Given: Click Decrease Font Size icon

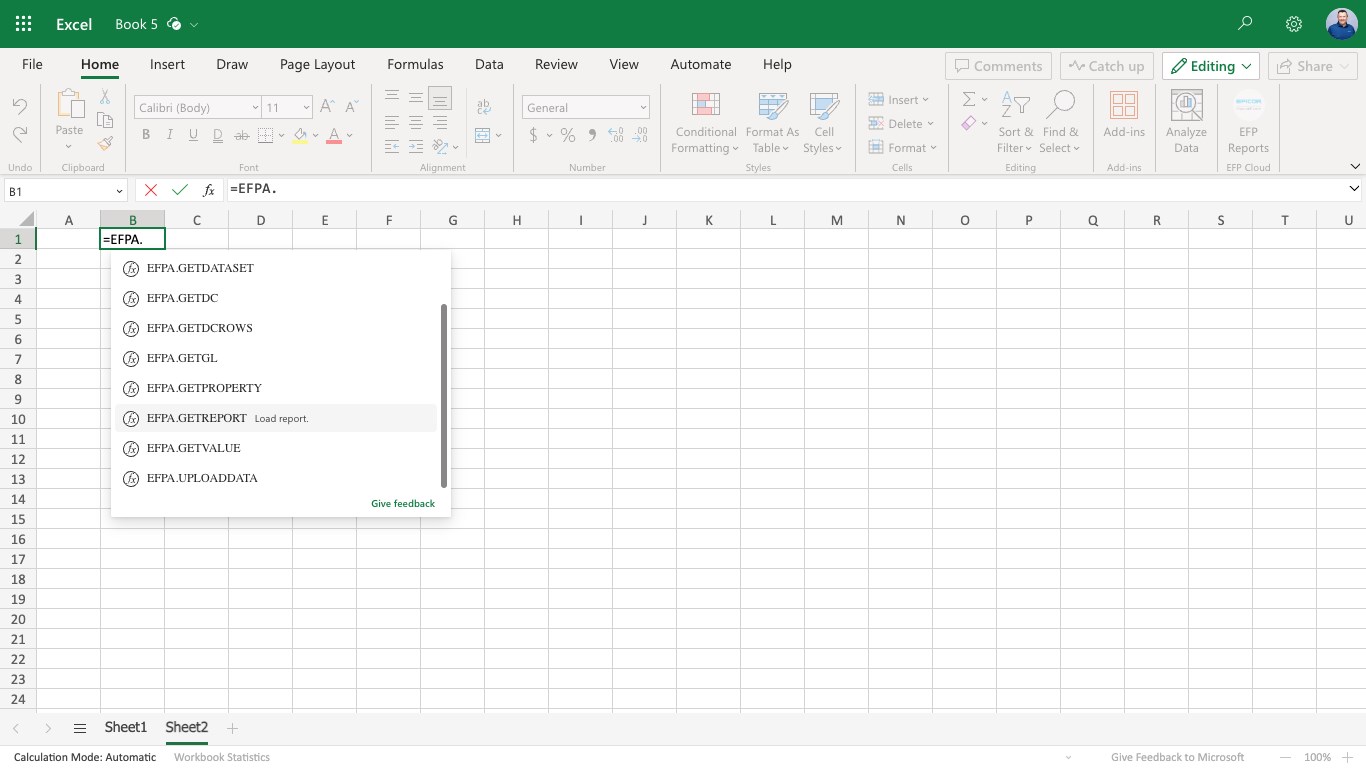Looking at the screenshot, I should [351, 107].
